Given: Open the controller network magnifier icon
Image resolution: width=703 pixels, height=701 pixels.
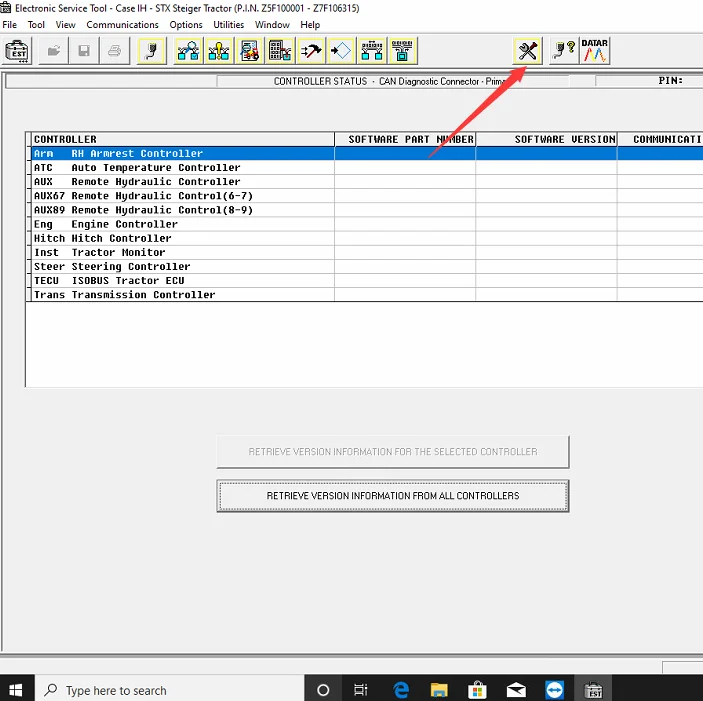Looking at the screenshot, I should click(x=188, y=51).
